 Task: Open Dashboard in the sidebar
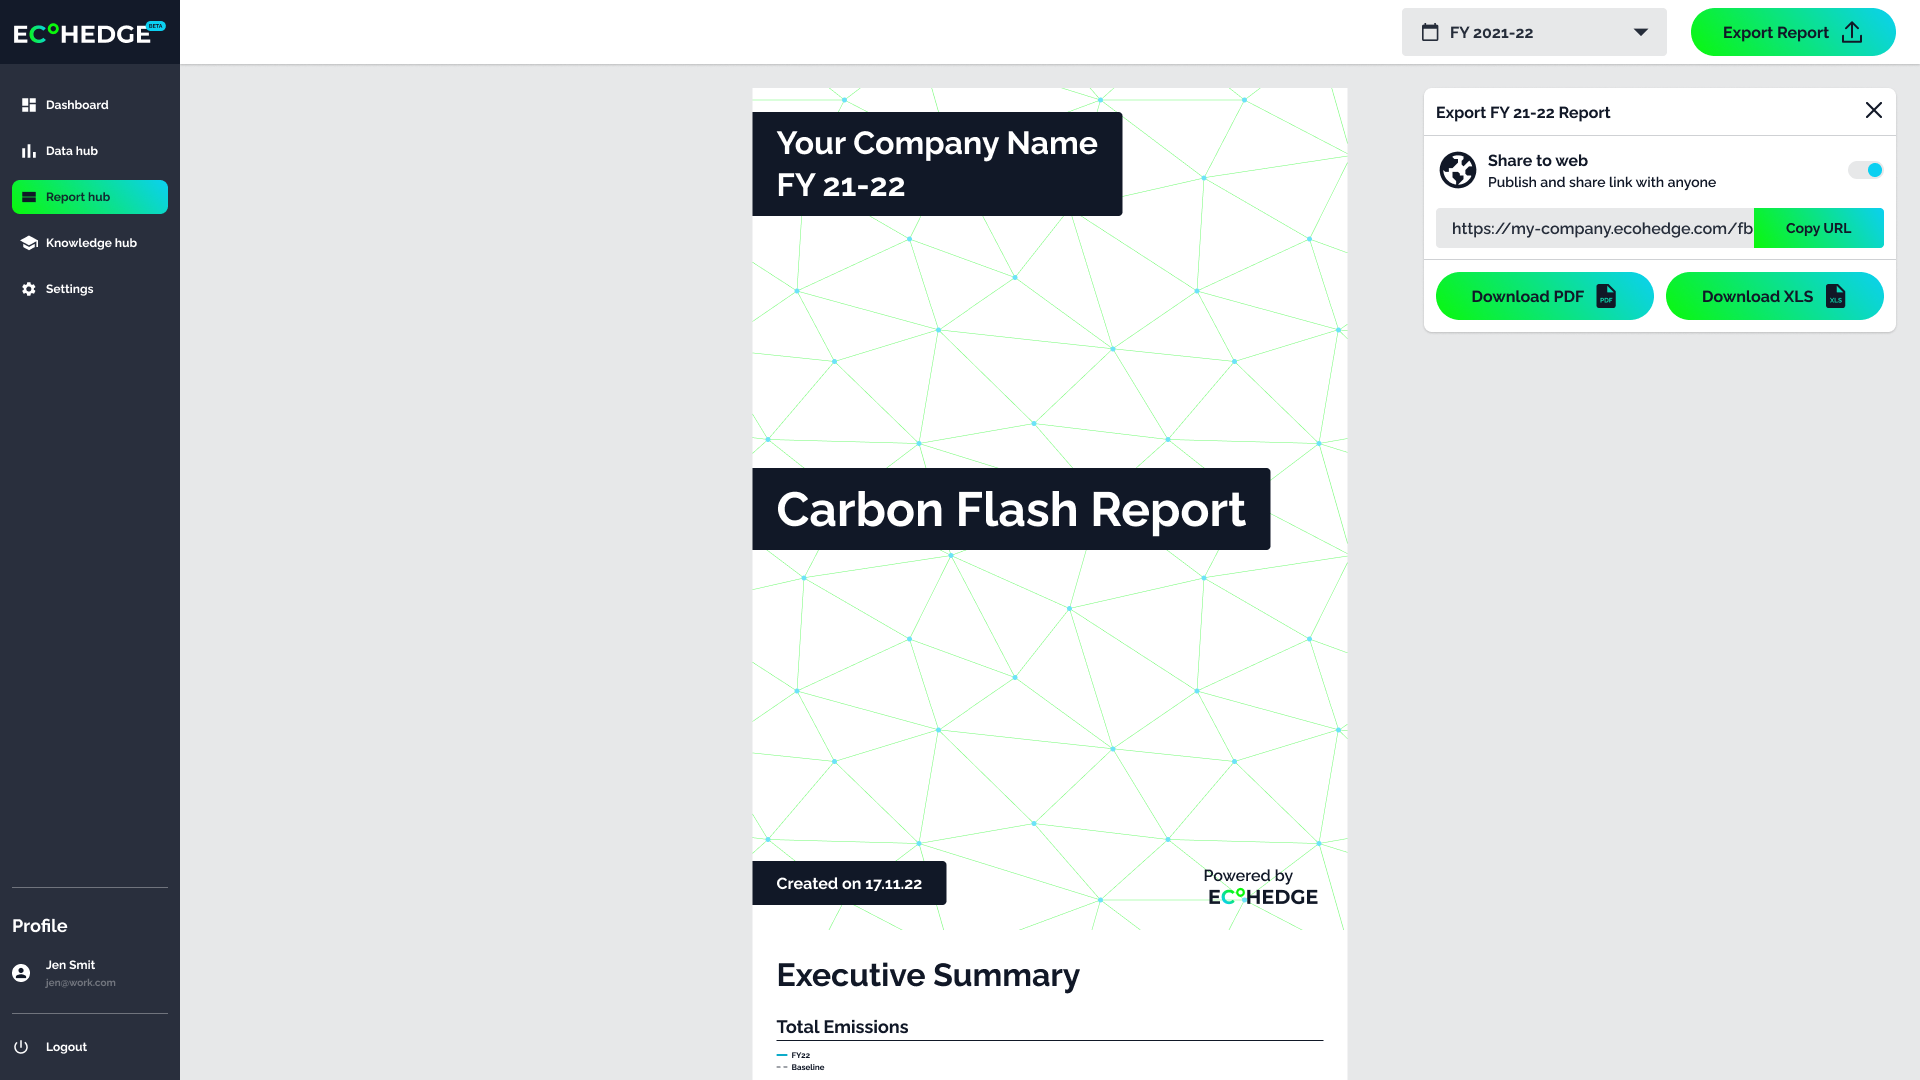coord(90,105)
